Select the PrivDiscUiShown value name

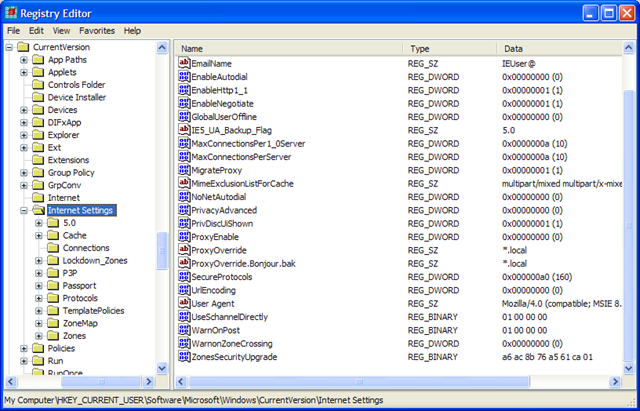(x=222, y=224)
